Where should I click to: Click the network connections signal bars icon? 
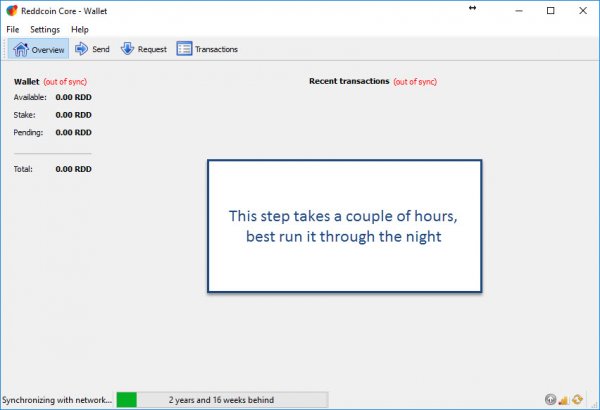[563, 400]
